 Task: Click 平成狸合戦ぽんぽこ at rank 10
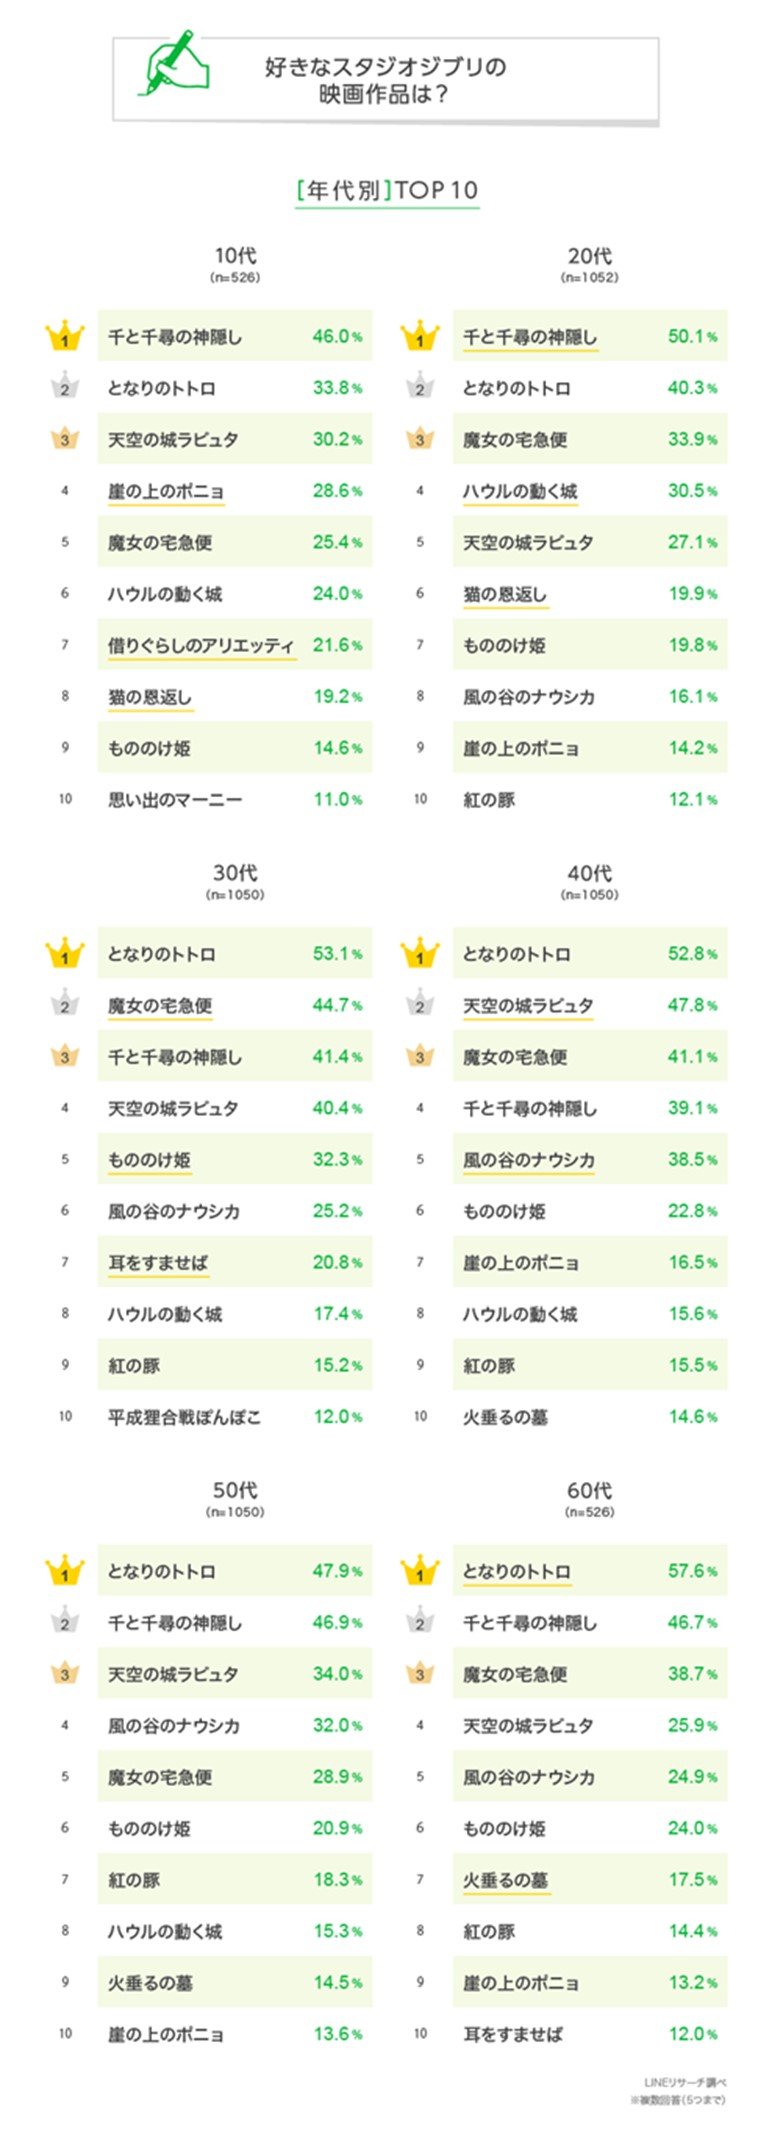tap(184, 1417)
